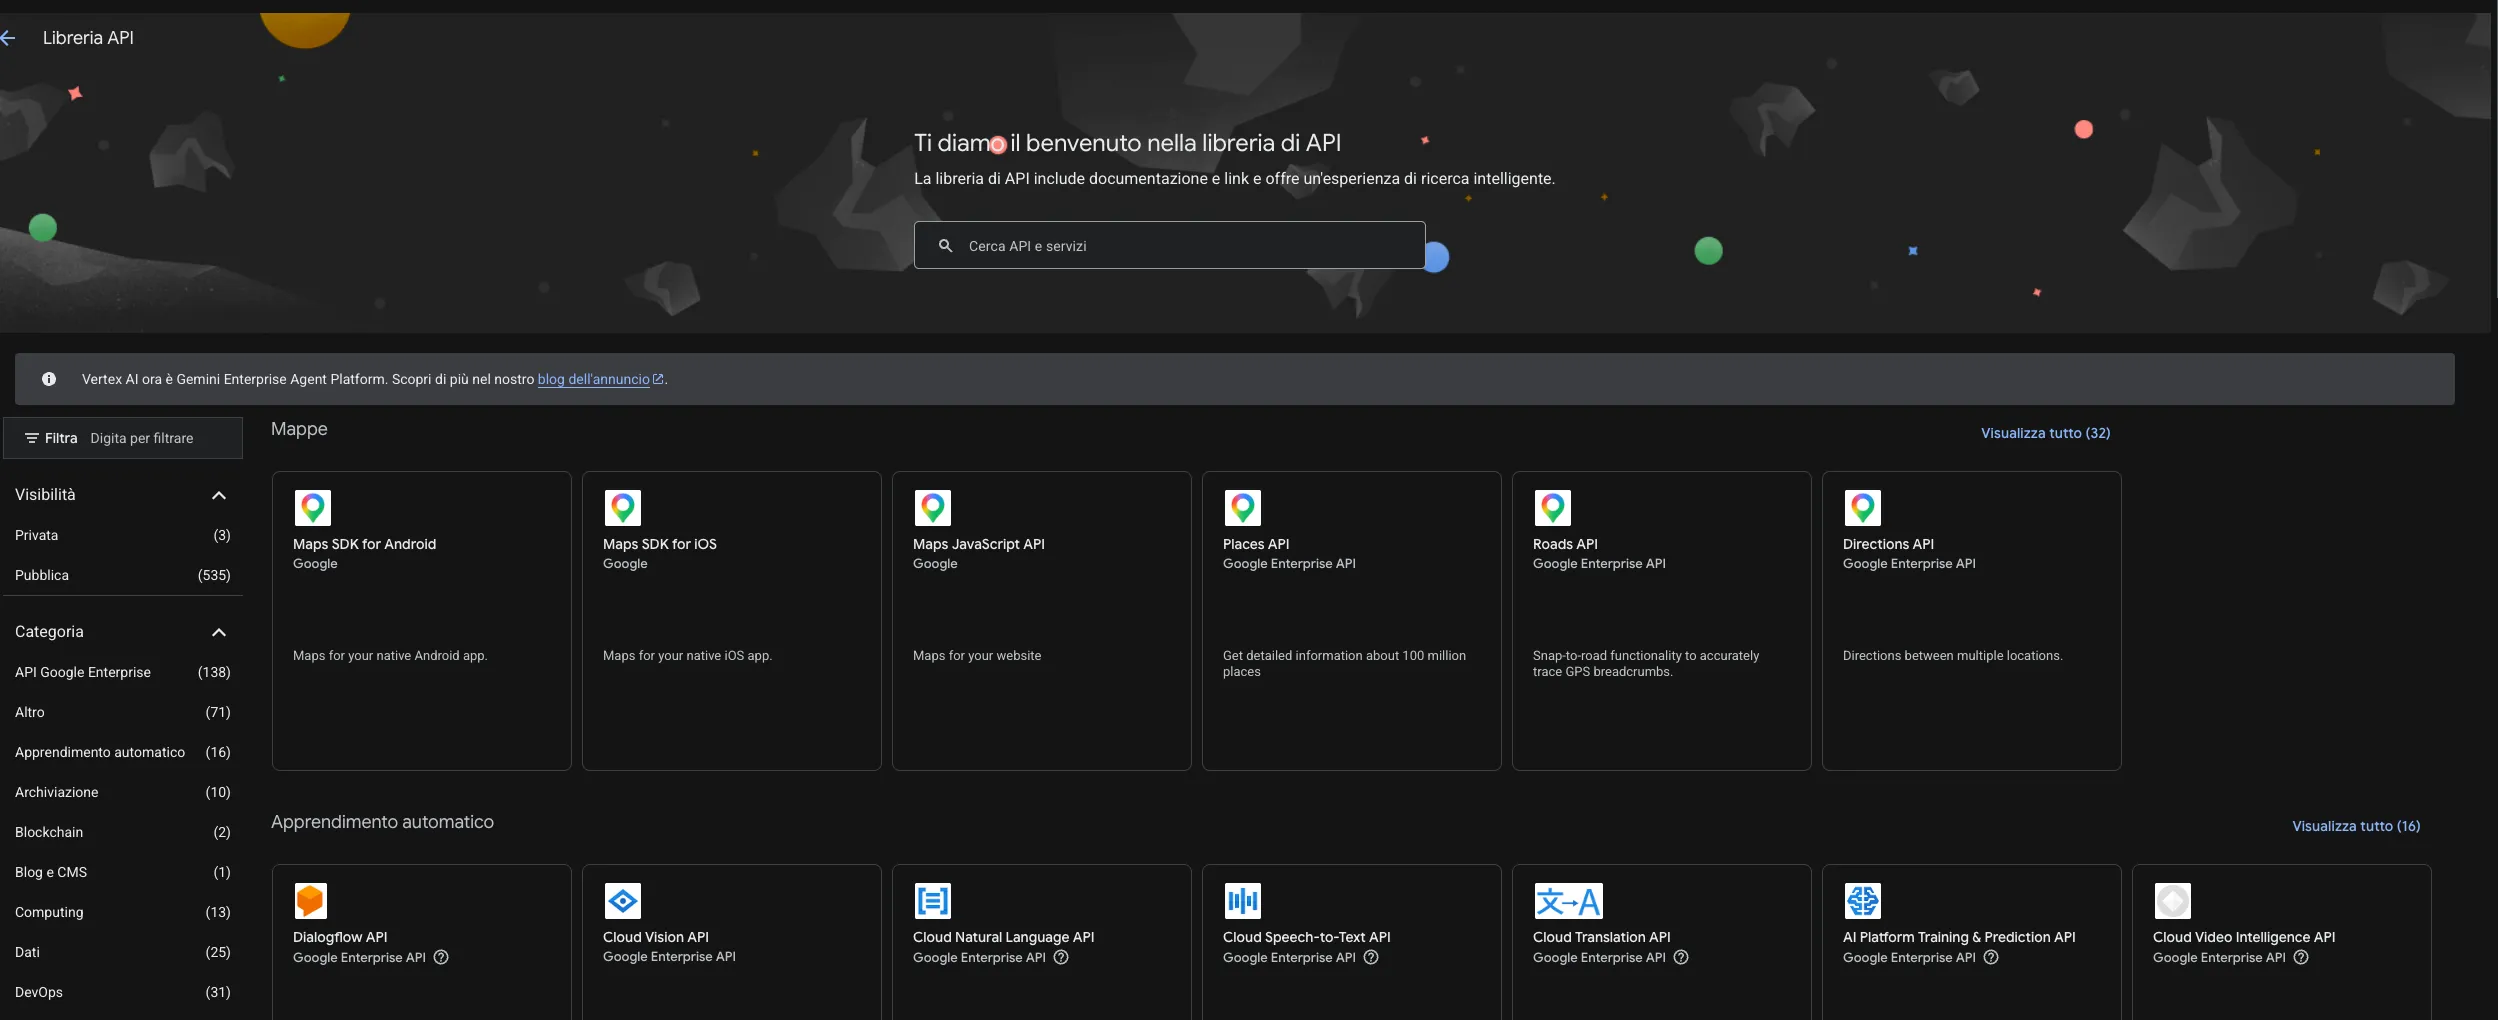Image resolution: width=2498 pixels, height=1020 pixels.
Task: Go back using the arrow beside Libreria API
Action: pyautogui.click(x=8, y=38)
